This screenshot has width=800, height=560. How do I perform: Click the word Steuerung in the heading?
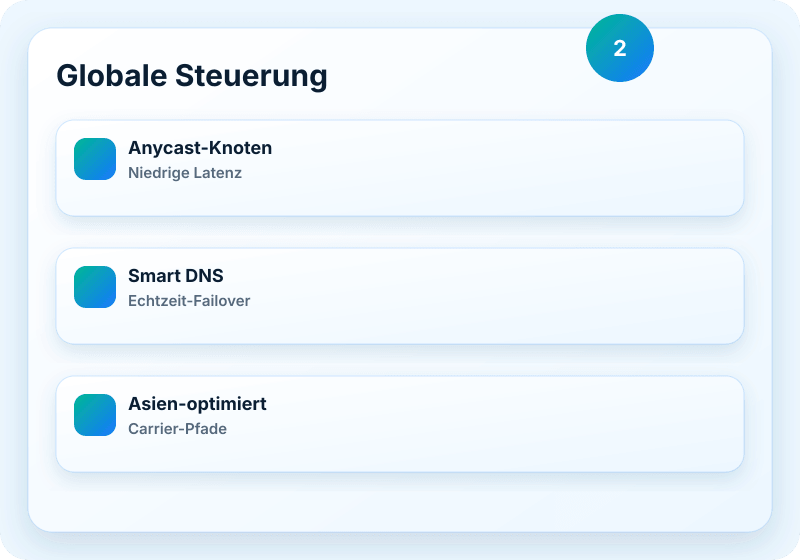coord(251,75)
